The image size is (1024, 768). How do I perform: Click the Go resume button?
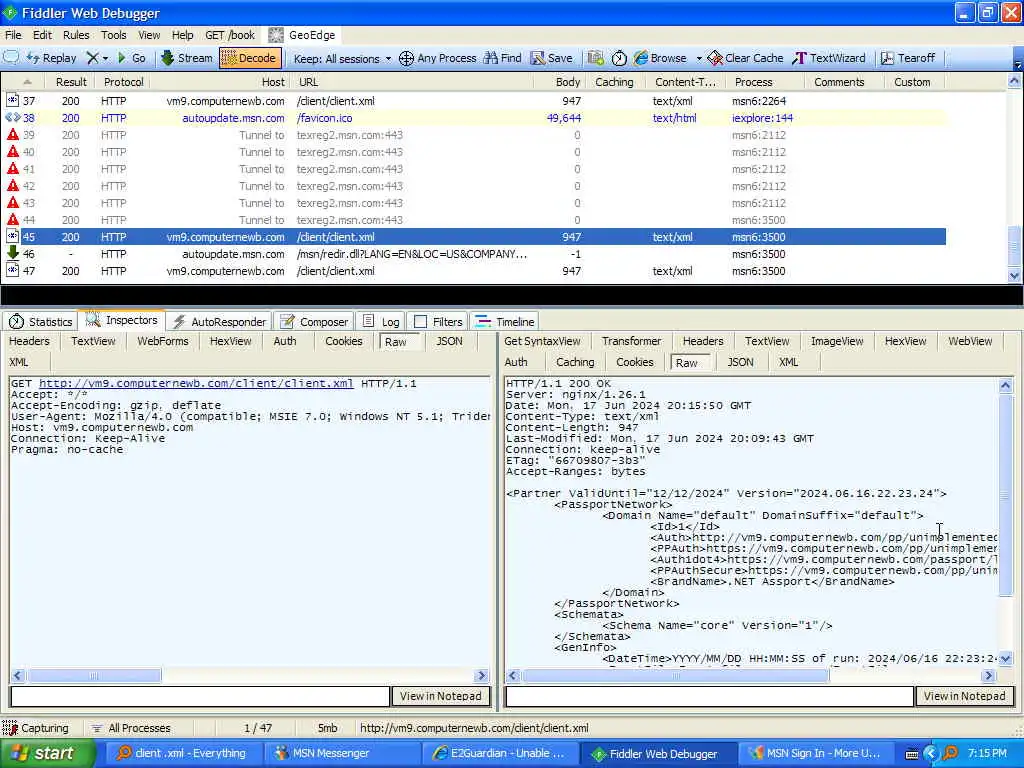pyautogui.click(x=131, y=58)
